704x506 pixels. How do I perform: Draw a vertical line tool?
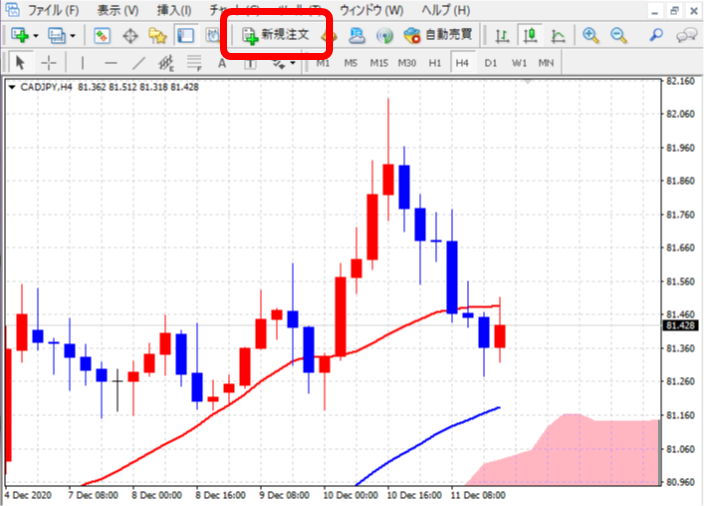82,63
